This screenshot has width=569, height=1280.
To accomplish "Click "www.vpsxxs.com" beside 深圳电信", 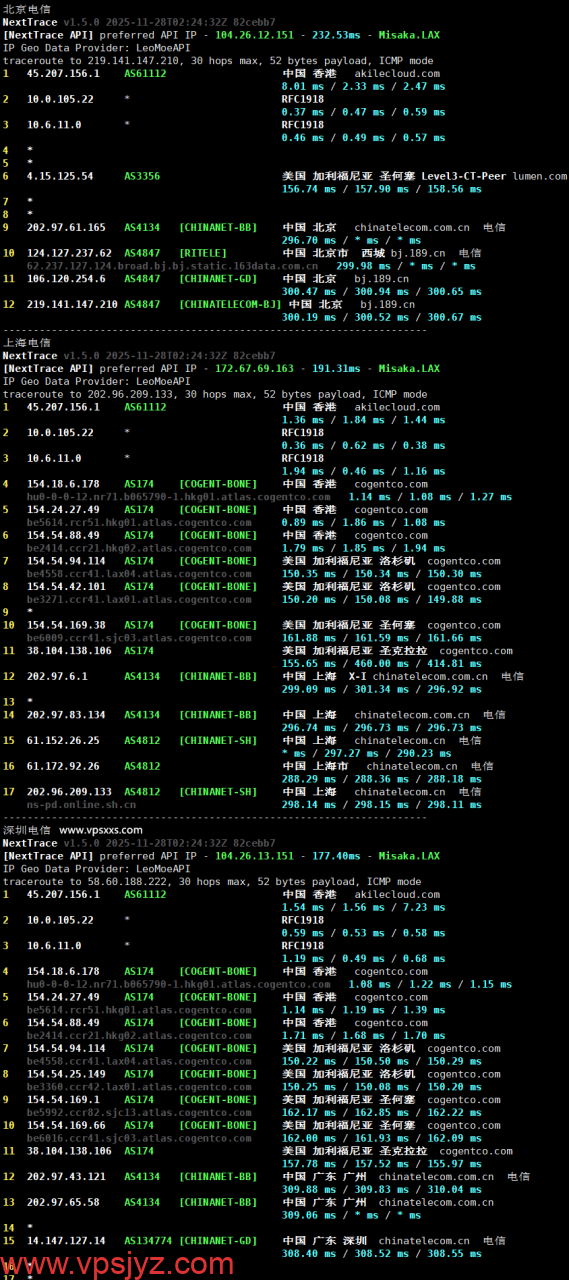I will point(101,830).
